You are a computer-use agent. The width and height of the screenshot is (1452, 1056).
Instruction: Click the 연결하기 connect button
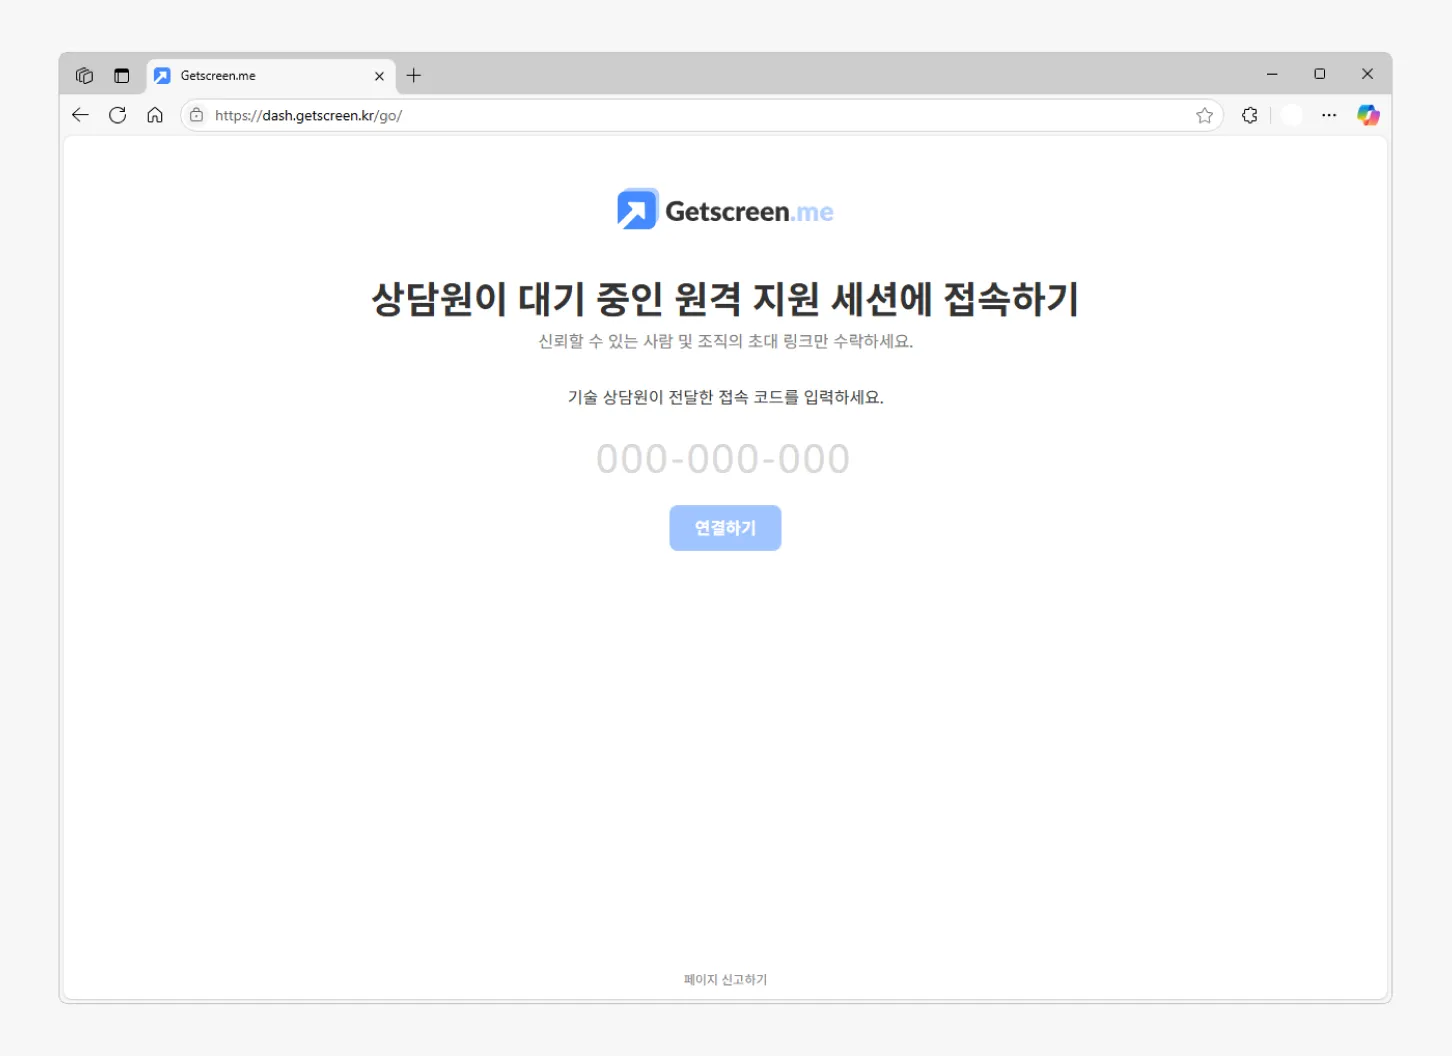[725, 528]
